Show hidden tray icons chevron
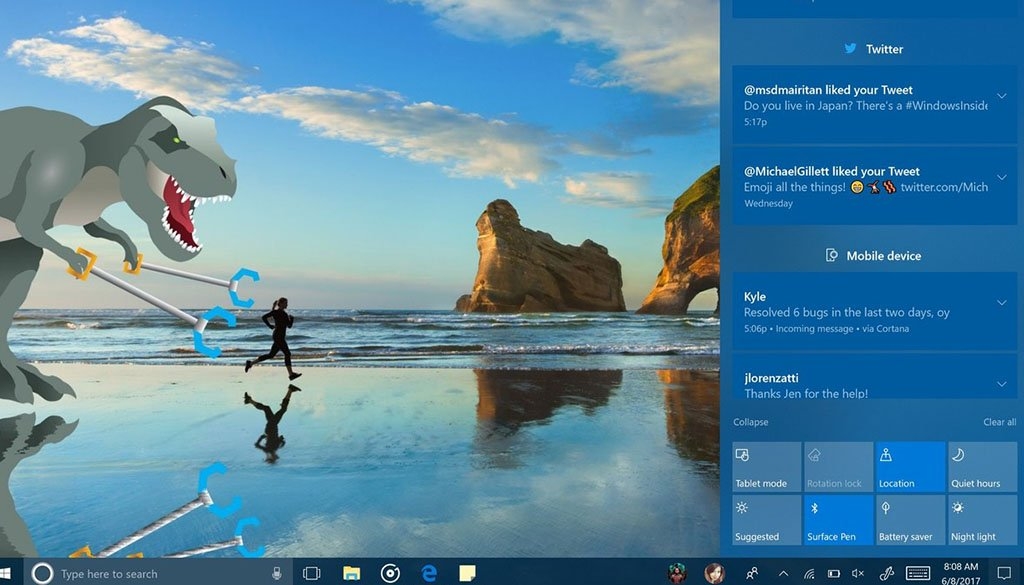The image size is (1024, 585). (784, 575)
